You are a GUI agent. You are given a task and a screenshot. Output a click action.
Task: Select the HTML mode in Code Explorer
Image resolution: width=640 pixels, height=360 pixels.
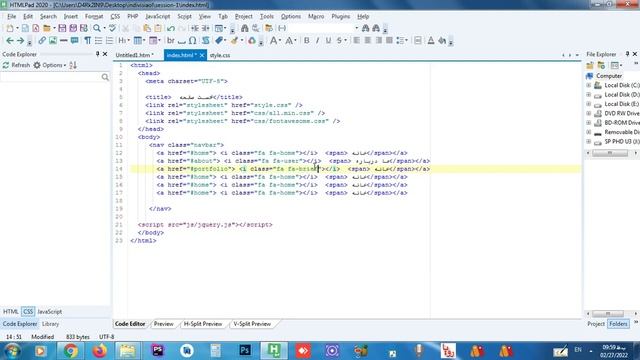coord(11,311)
